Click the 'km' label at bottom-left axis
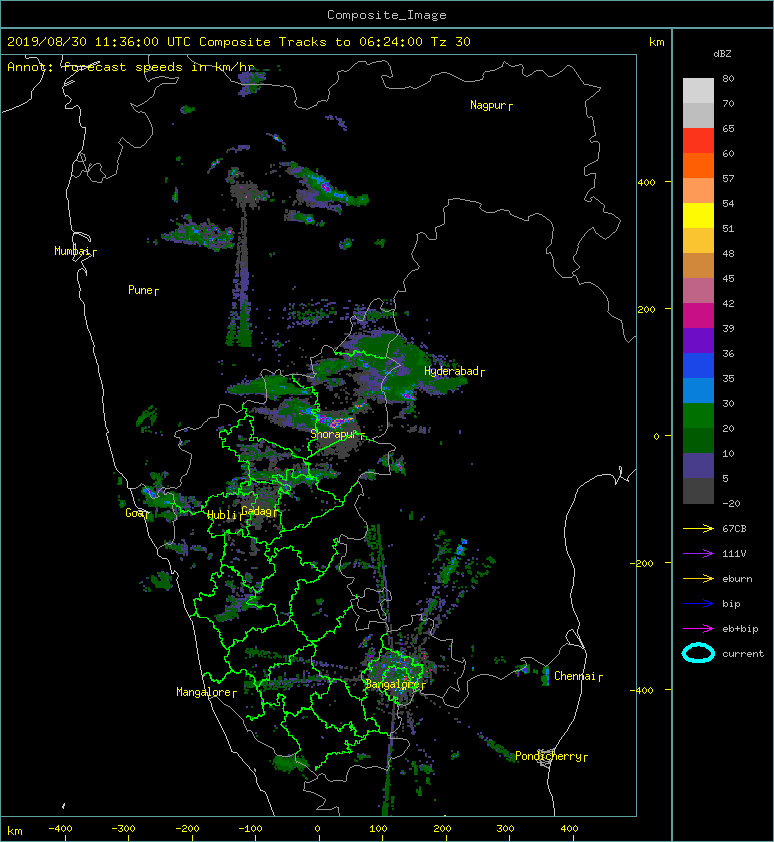The image size is (774, 842). pyautogui.click(x=15, y=831)
